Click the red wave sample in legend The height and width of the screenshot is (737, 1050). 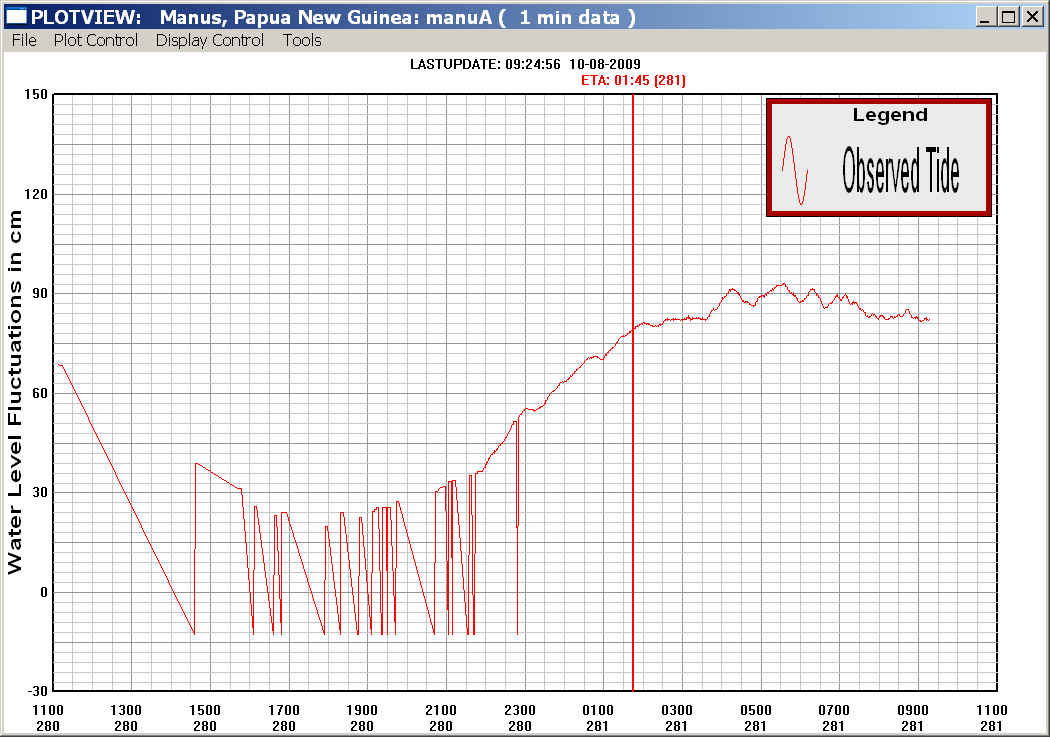(795, 171)
